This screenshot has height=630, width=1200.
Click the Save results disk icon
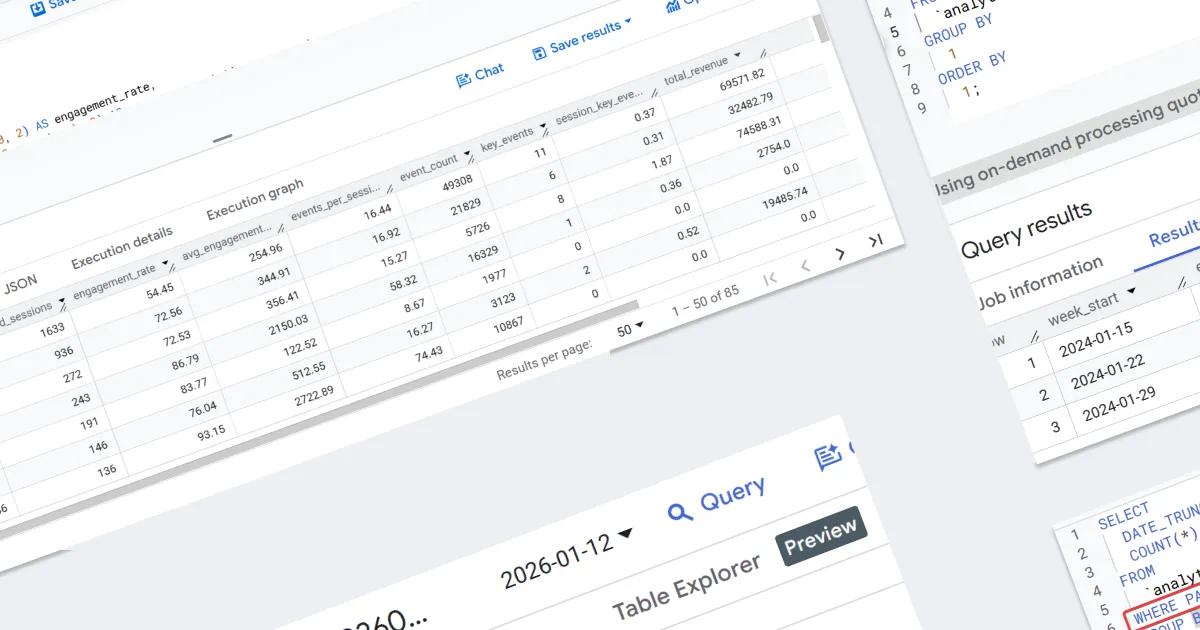pos(539,52)
